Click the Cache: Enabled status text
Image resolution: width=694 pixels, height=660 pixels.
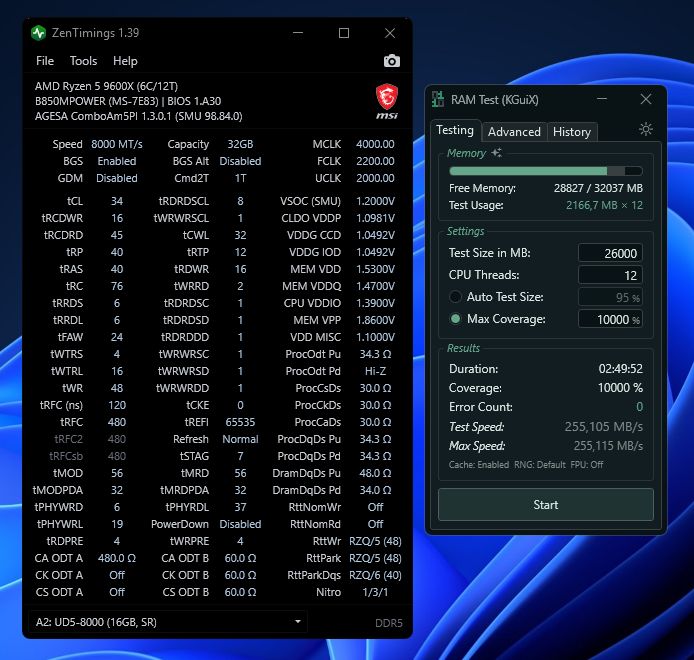pos(479,465)
